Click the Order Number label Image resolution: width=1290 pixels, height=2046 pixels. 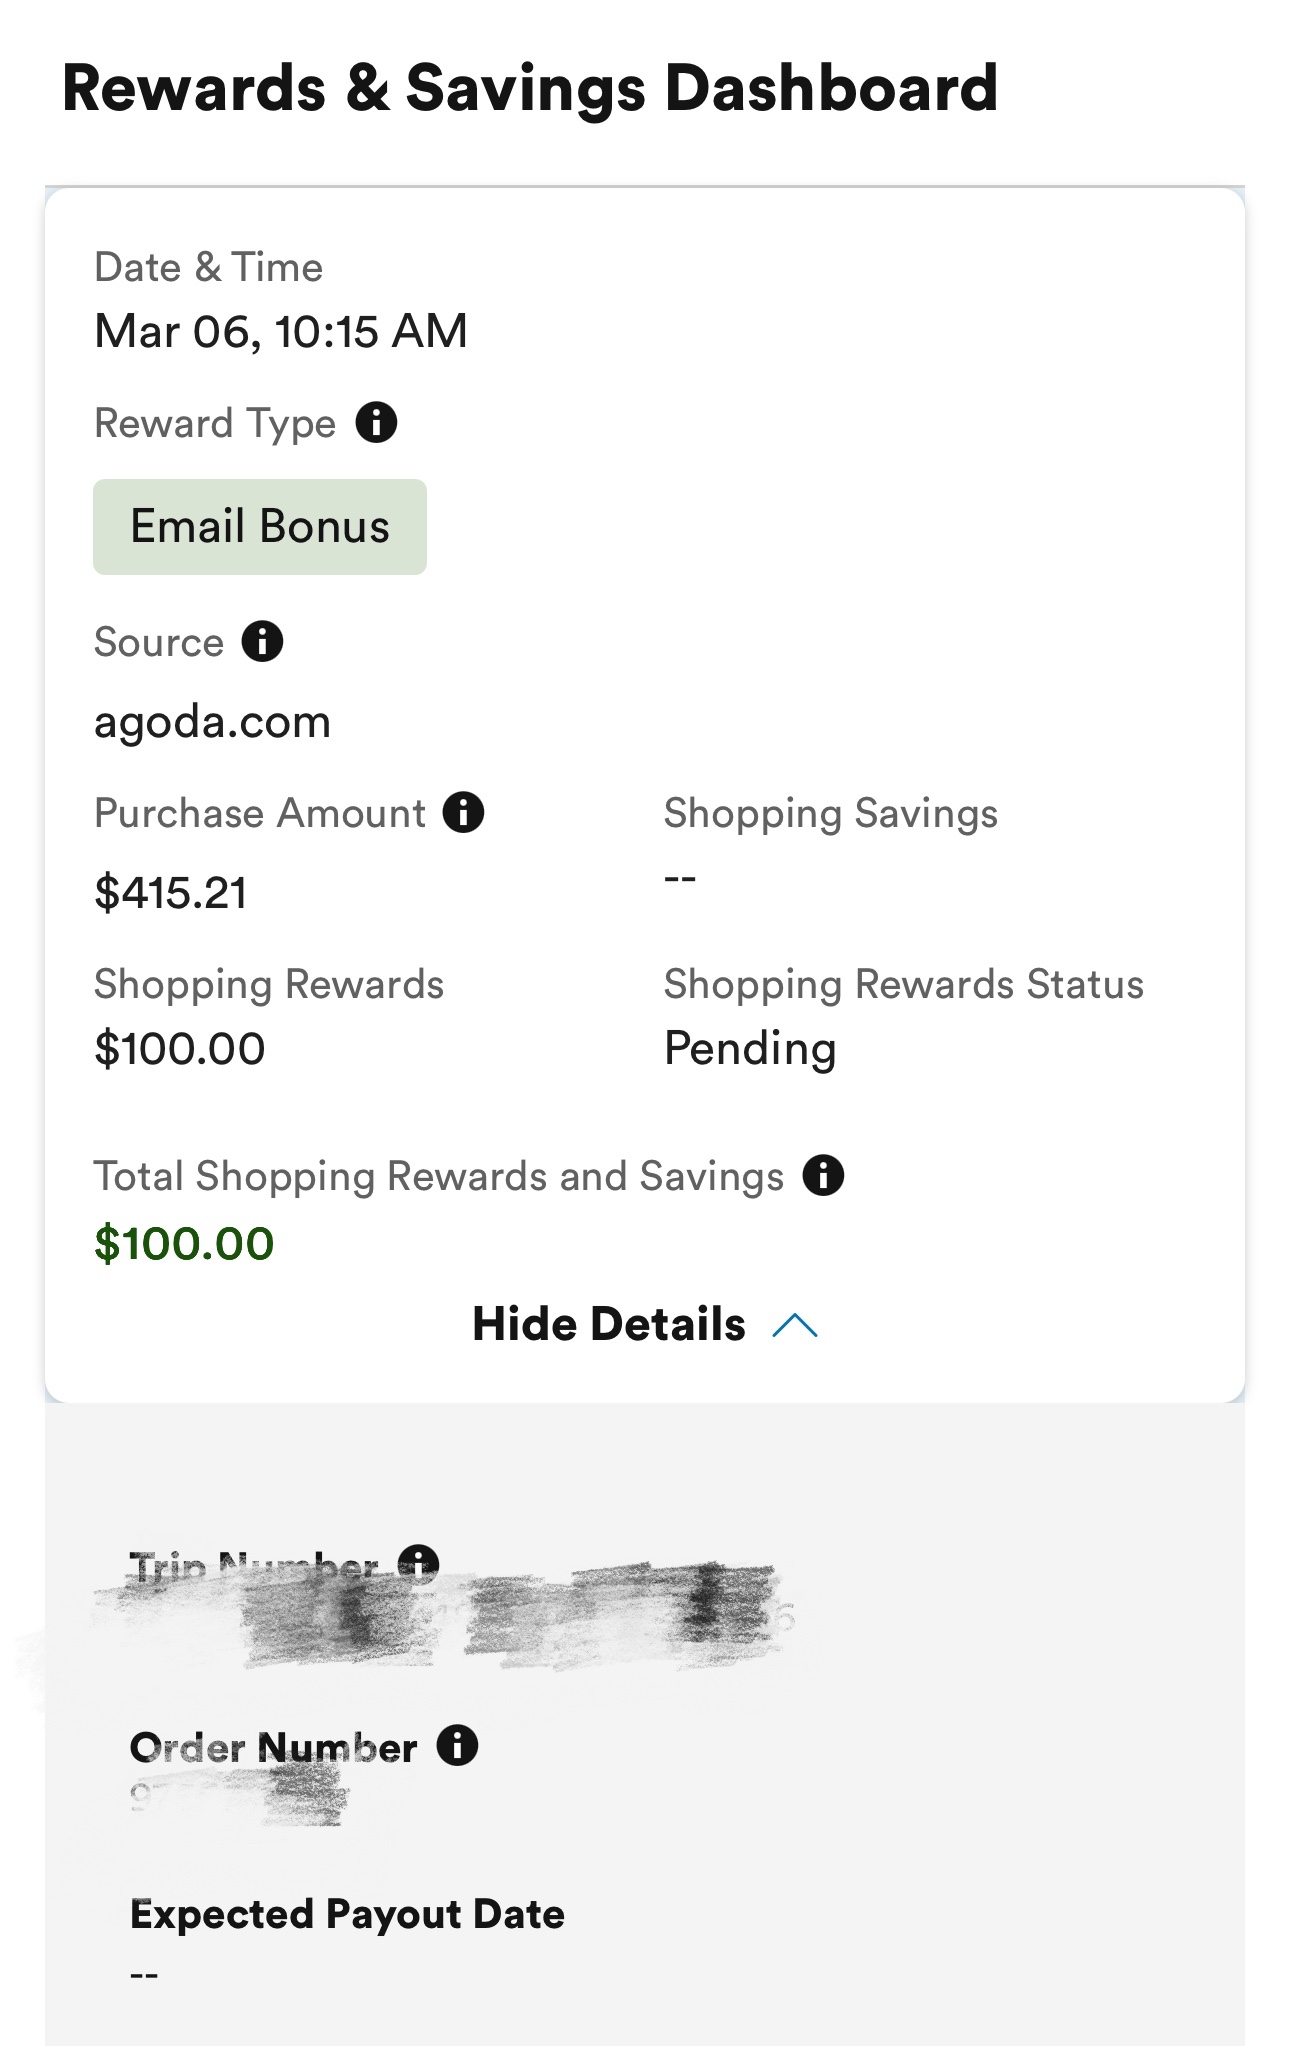coord(273,1748)
